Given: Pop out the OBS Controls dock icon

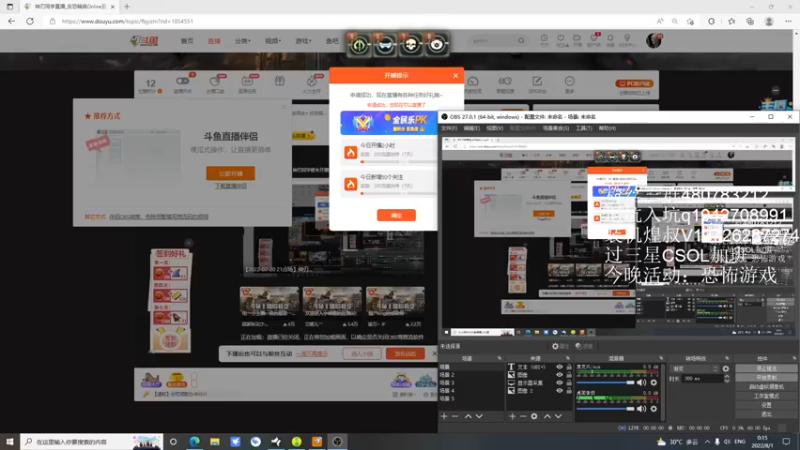Looking at the screenshot, I should click(x=793, y=358).
